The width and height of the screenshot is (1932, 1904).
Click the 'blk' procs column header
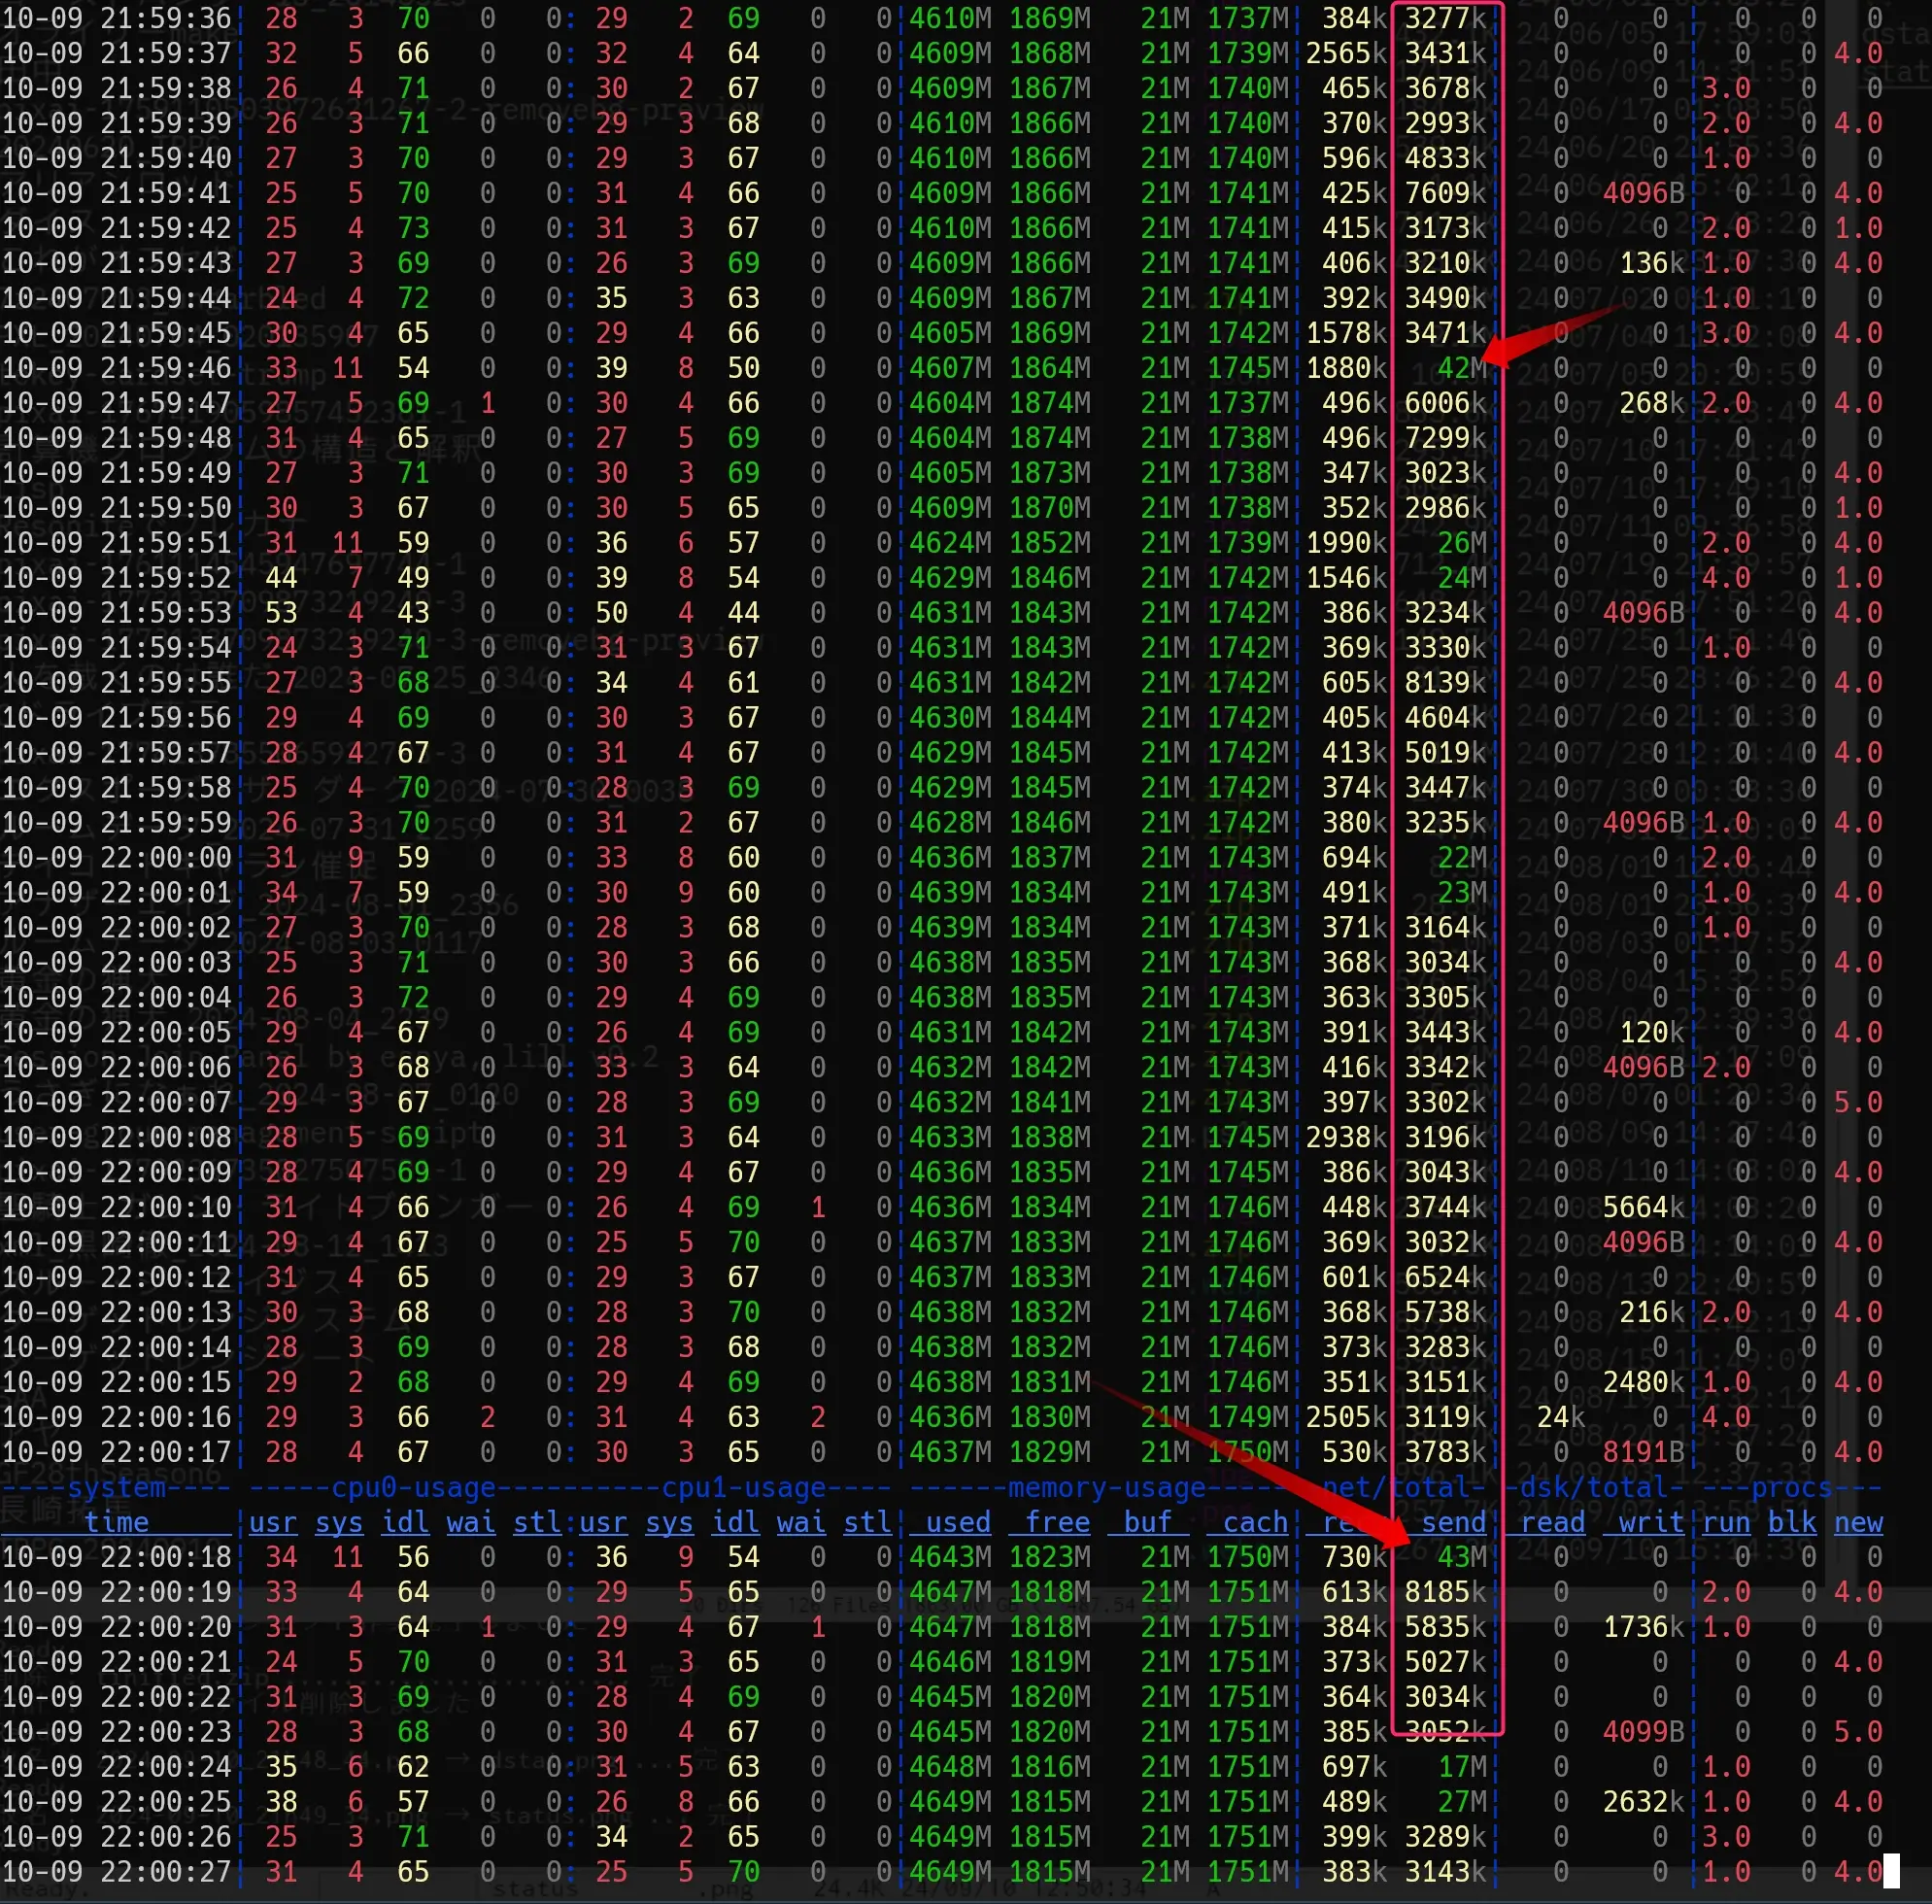pyautogui.click(x=1792, y=1522)
